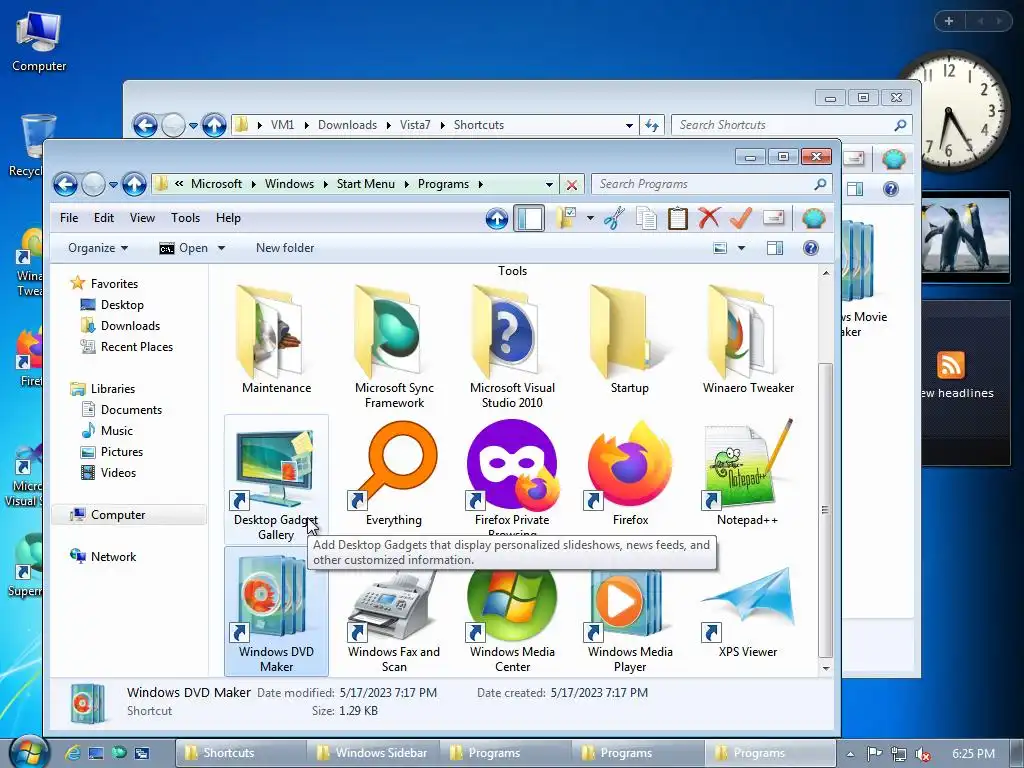Select the Everything search shortcut
Screen dimensions: 1024x768
(x=394, y=474)
